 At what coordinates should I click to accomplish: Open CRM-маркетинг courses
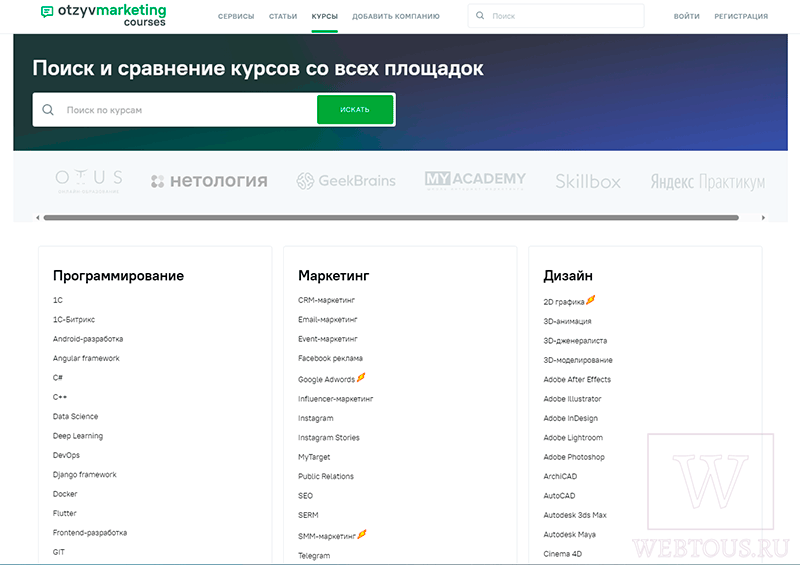327,300
